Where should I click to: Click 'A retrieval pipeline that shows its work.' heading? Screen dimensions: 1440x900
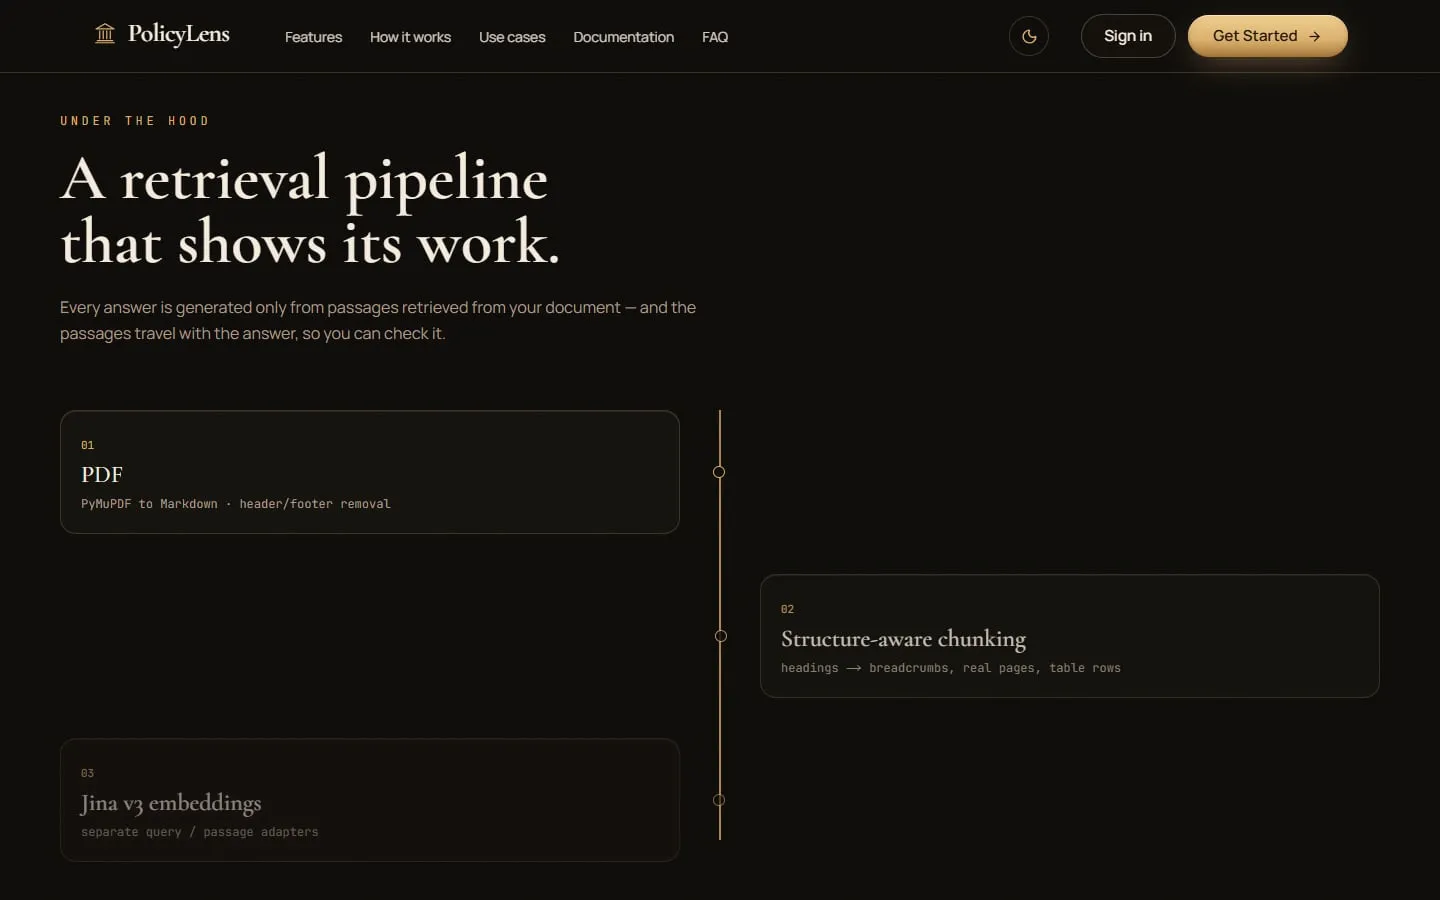tap(310, 210)
